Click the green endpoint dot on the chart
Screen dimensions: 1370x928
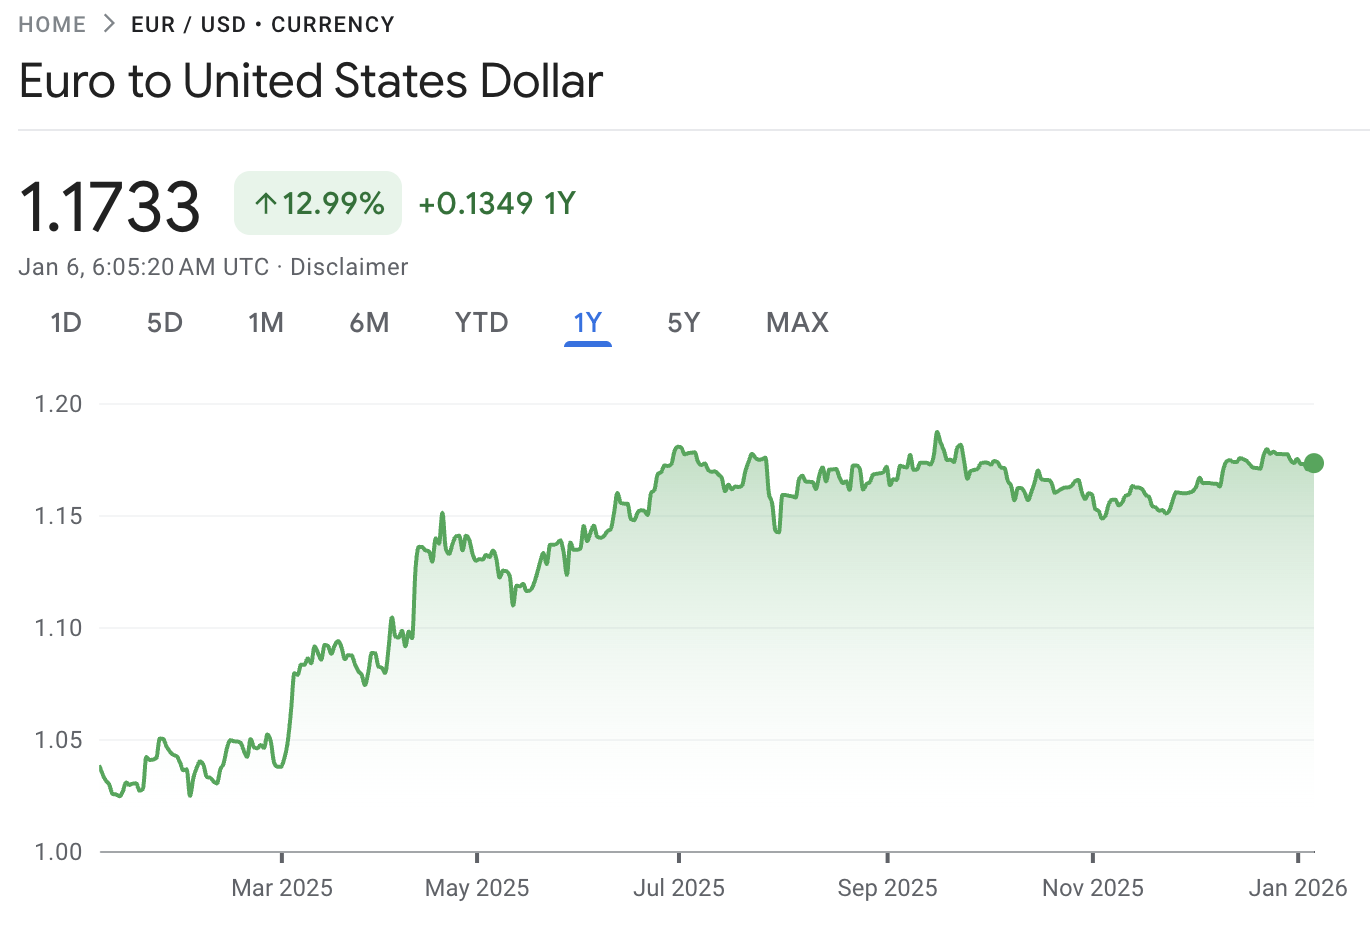[x=1313, y=463]
